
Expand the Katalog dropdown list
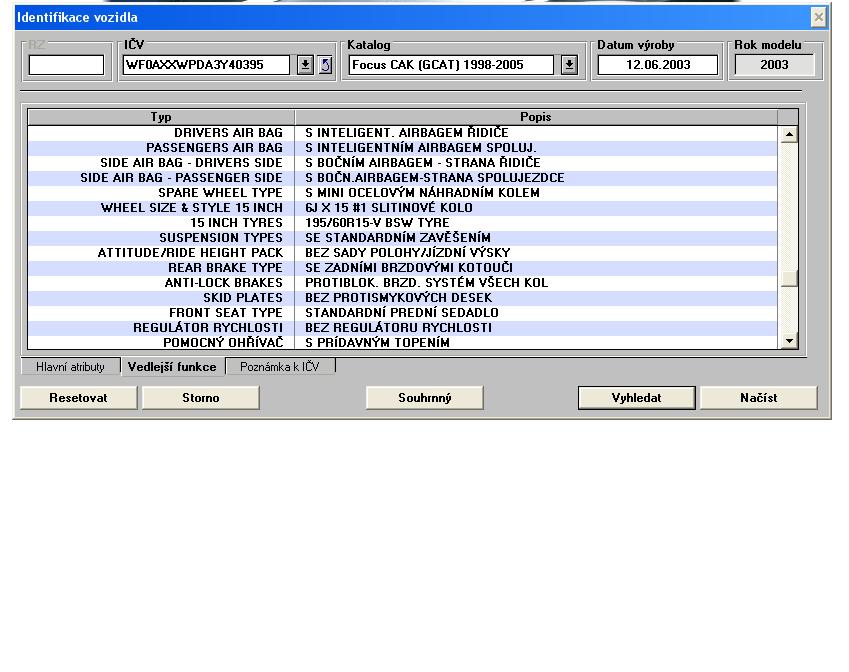click(x=569, y=65)
